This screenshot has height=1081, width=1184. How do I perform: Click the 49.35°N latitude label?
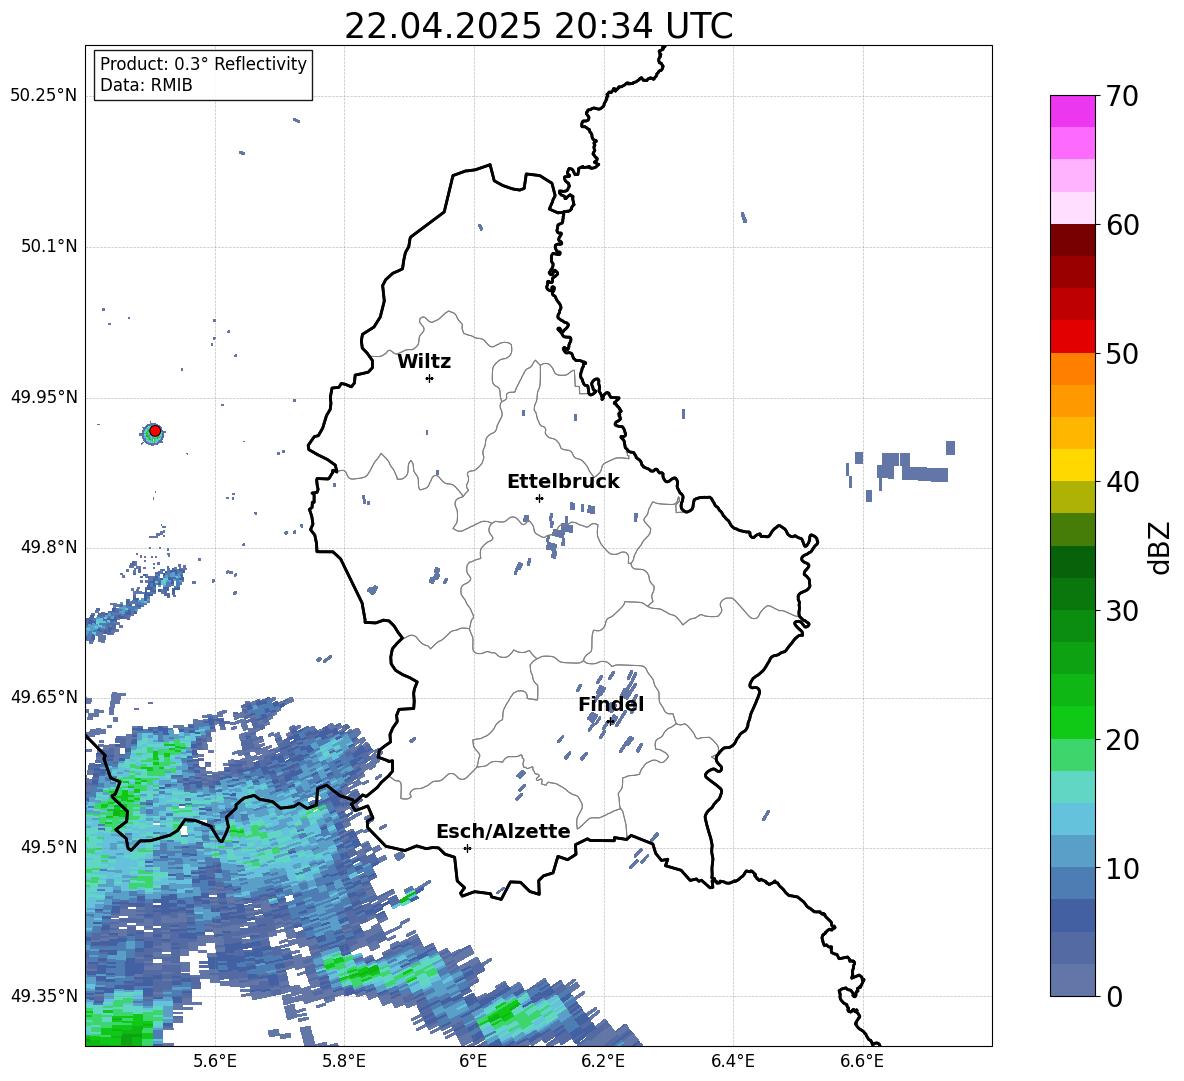(44, 996)
